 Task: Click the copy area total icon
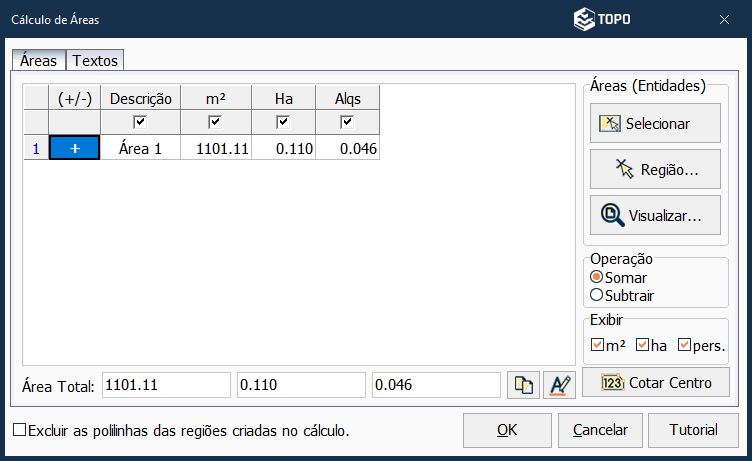(523, 385)
